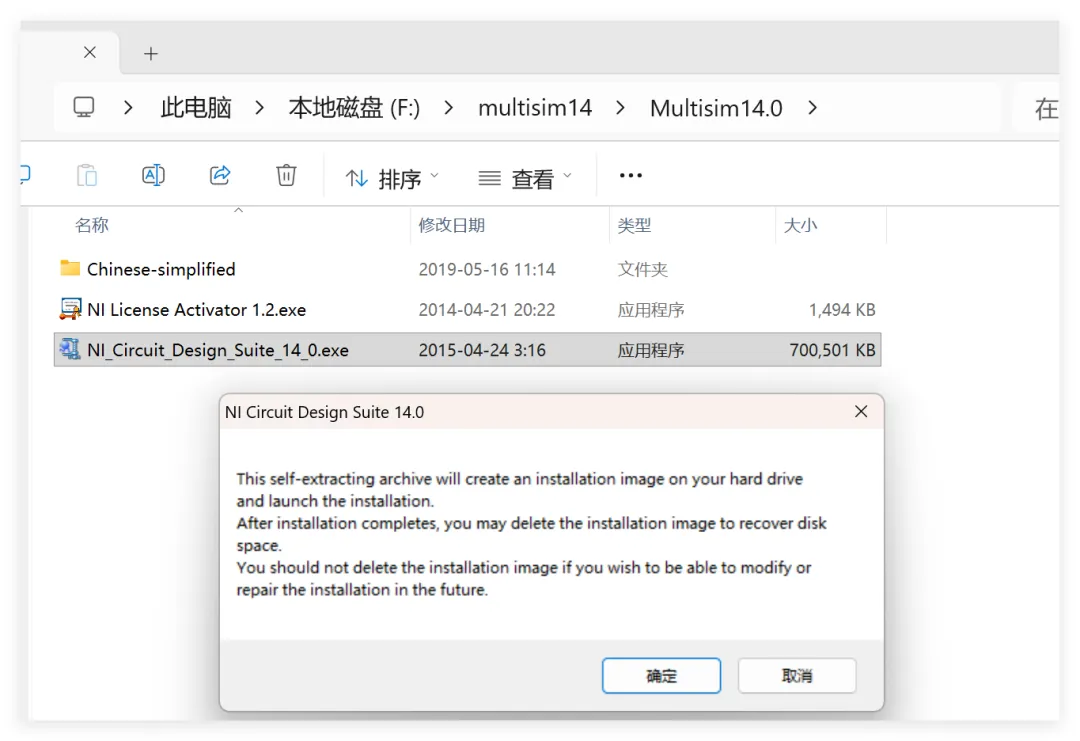Click the 取消 button in the dialog
The width and height of the screenshot is (1080, 741).
[x=797, y=676]
